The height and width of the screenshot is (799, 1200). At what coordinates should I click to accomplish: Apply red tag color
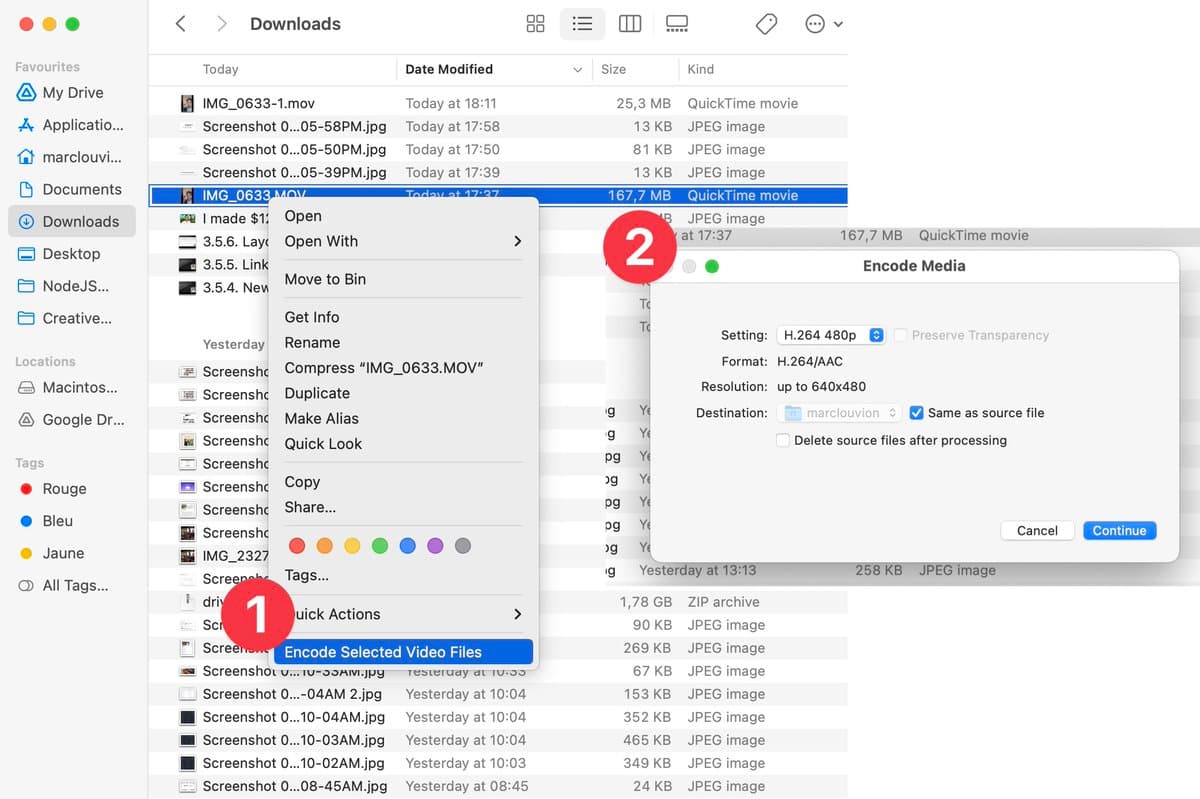pyautogui.click(x=296, y=546)
